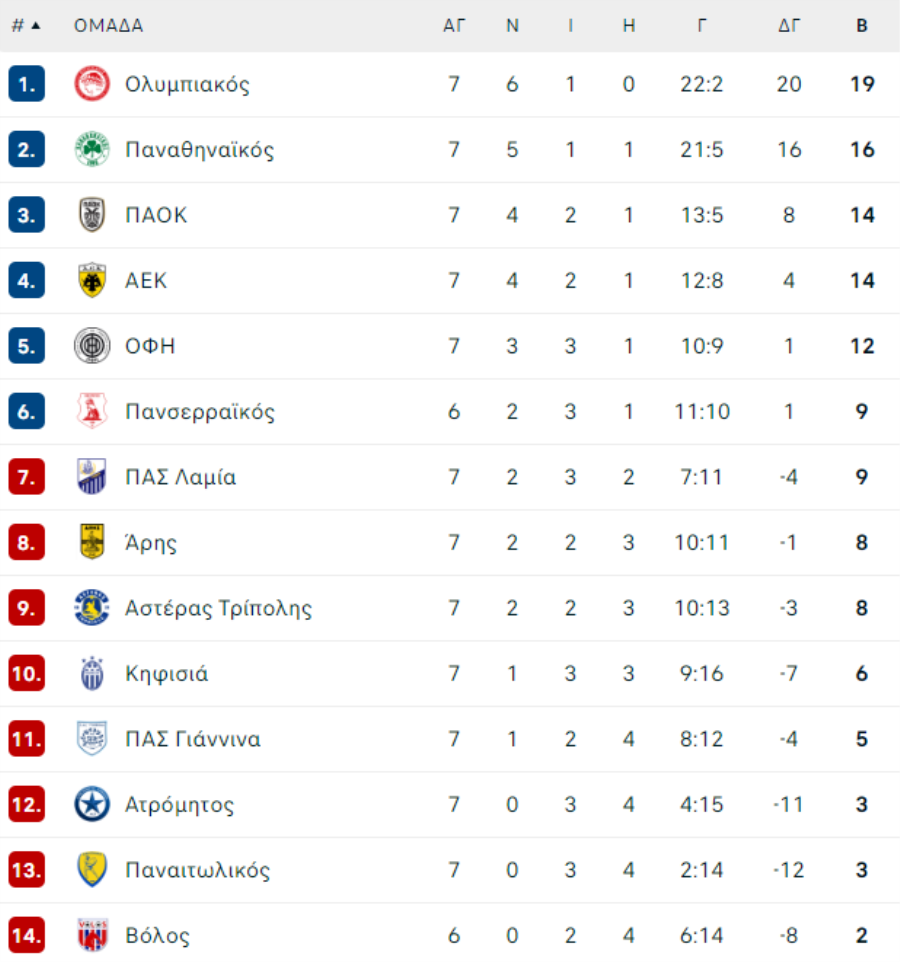Screen dimensions: 900x962
Task: Click the Αστέρας Τρίπολης team logo
Action: pos(92,608)
